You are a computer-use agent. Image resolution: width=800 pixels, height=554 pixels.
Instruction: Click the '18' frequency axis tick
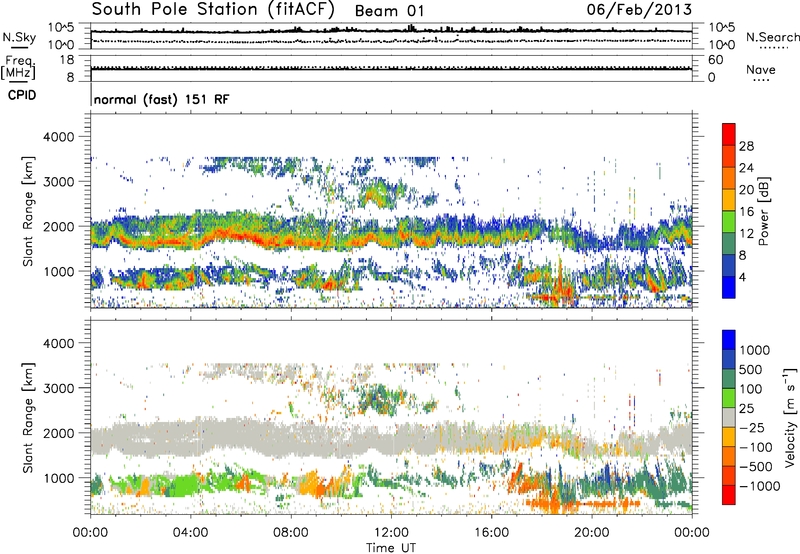pyautogui.click(x=67, y=60)
